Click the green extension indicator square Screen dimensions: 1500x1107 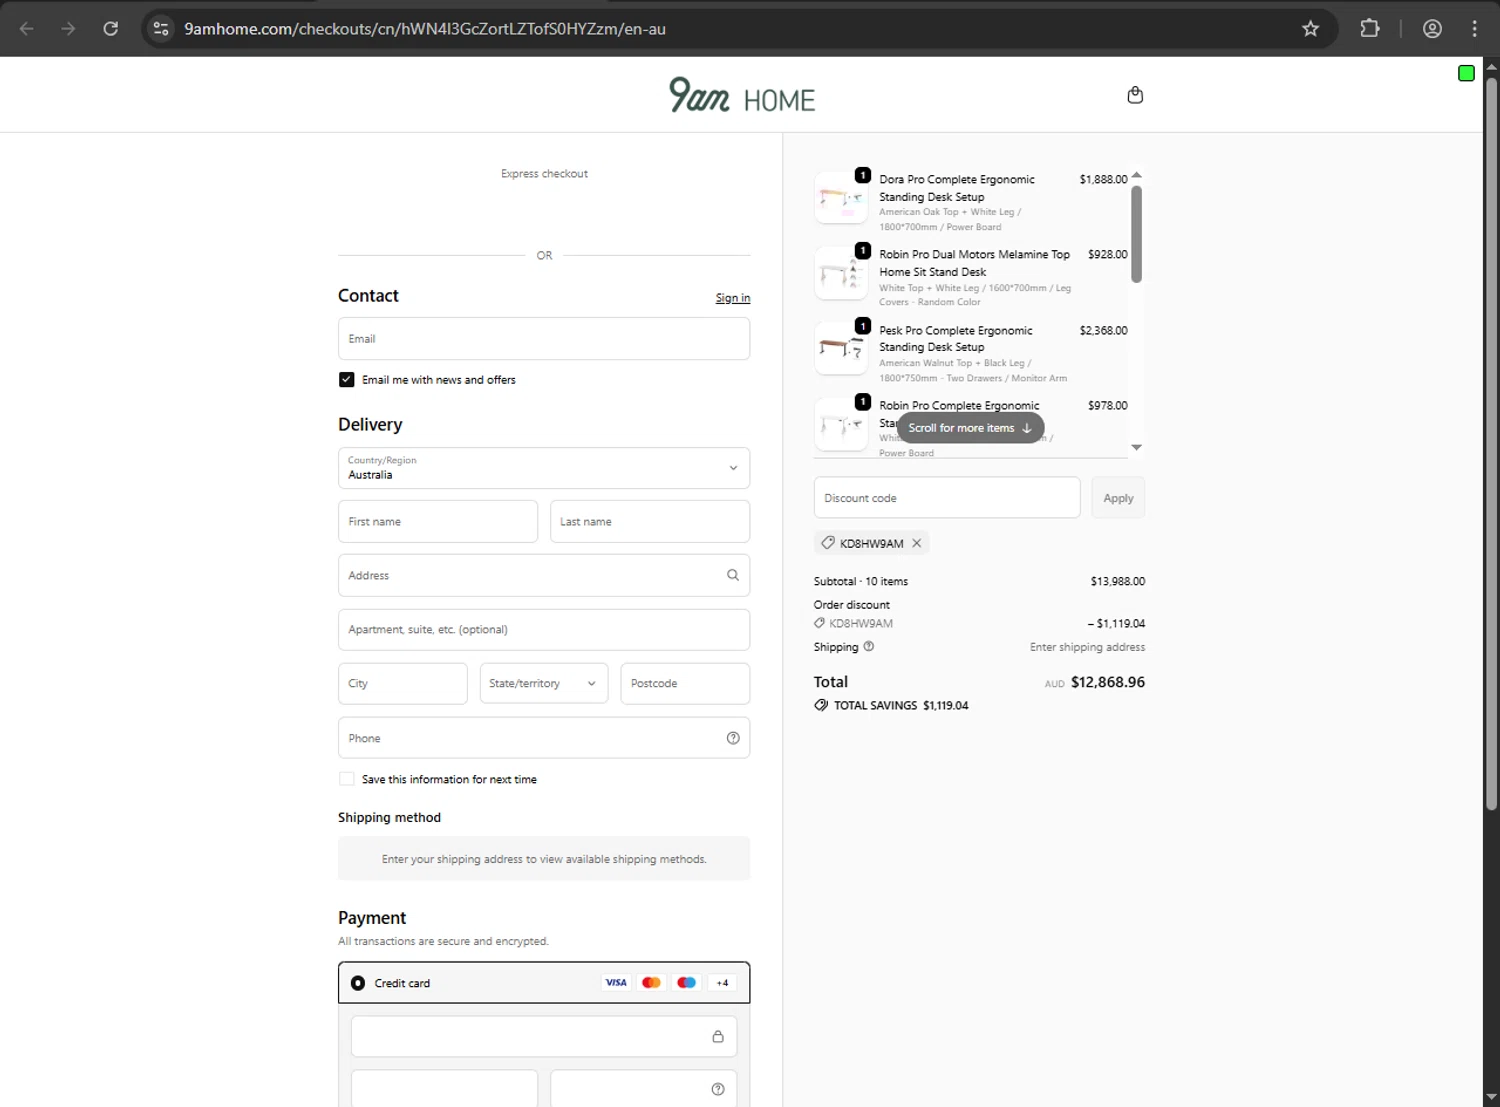point(1466,73)
